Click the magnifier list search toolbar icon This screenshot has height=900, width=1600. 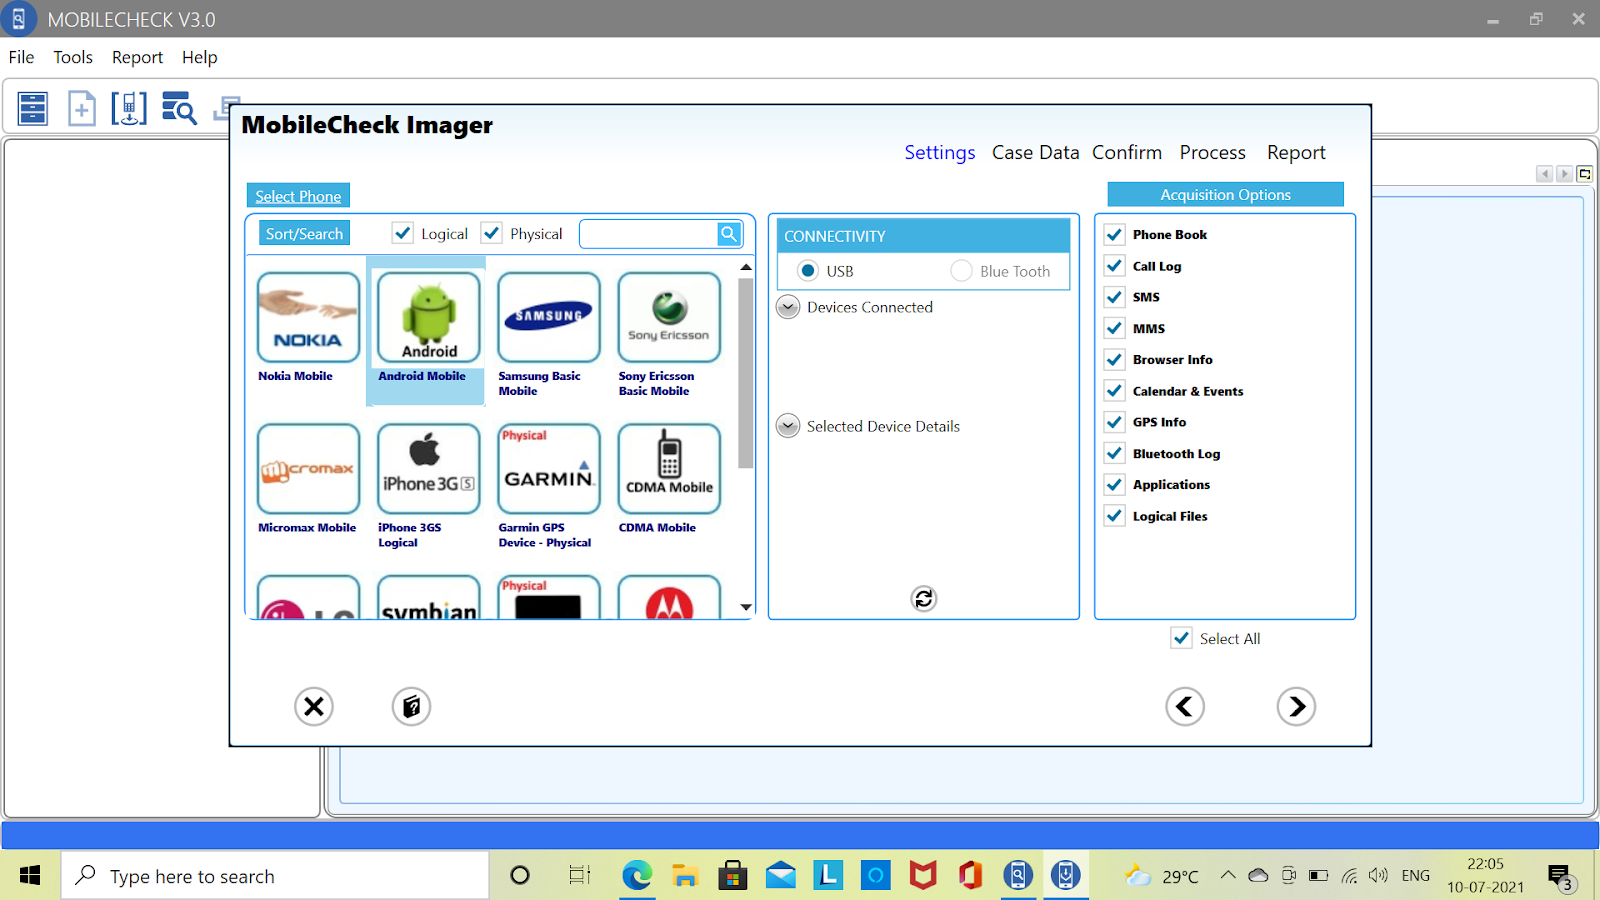[179, 108]
